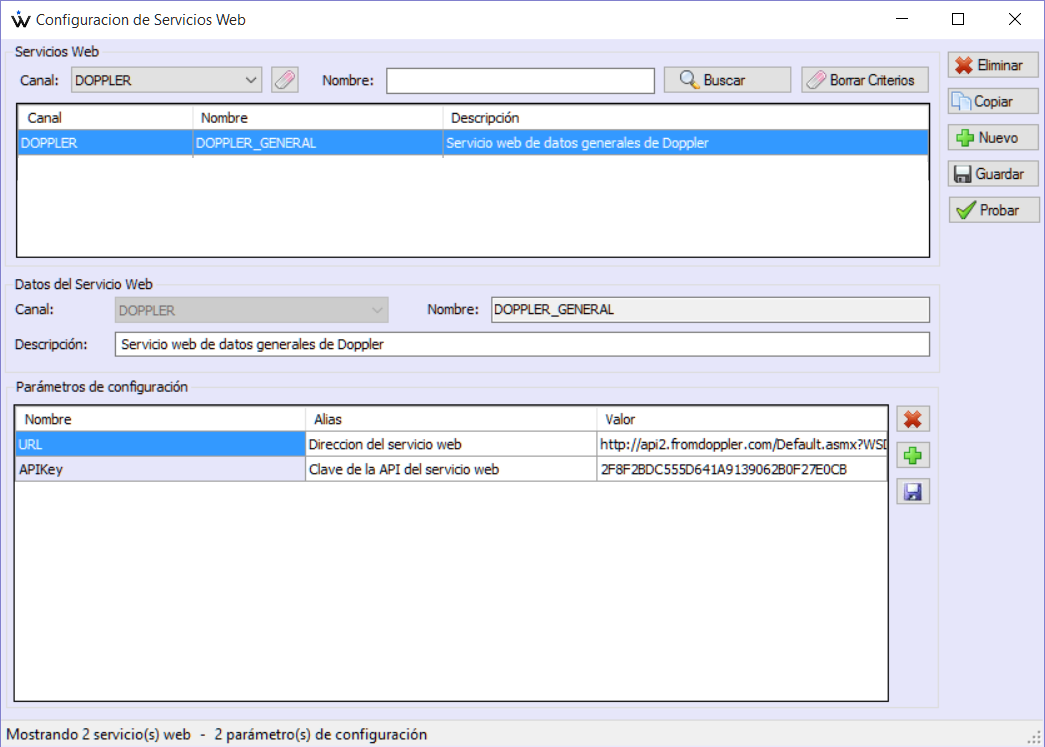The height and width of the screenshot is (747, 1045).
Task: Select the 'Servicio web de datos generales de Doppler' row cell
Action: pyautogui.click(x=686, y=143)
